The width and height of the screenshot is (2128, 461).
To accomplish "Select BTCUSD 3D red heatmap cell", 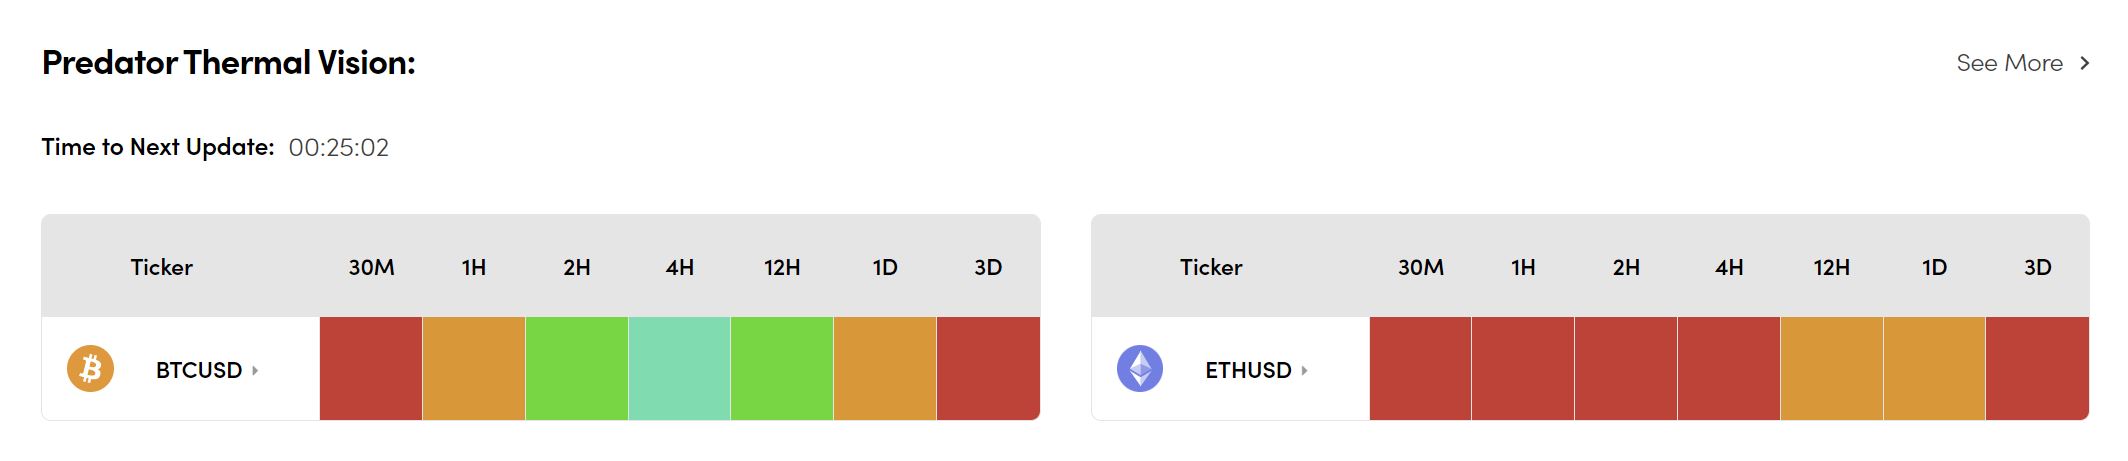I will click(988, 369).
